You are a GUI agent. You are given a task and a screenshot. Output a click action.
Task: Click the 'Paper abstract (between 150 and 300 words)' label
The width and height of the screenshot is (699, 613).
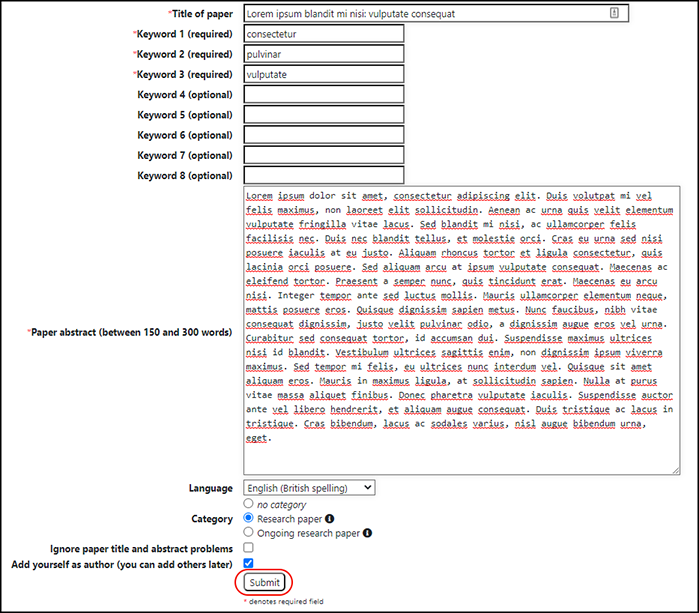pyautogui.click(x=132, y=333)
